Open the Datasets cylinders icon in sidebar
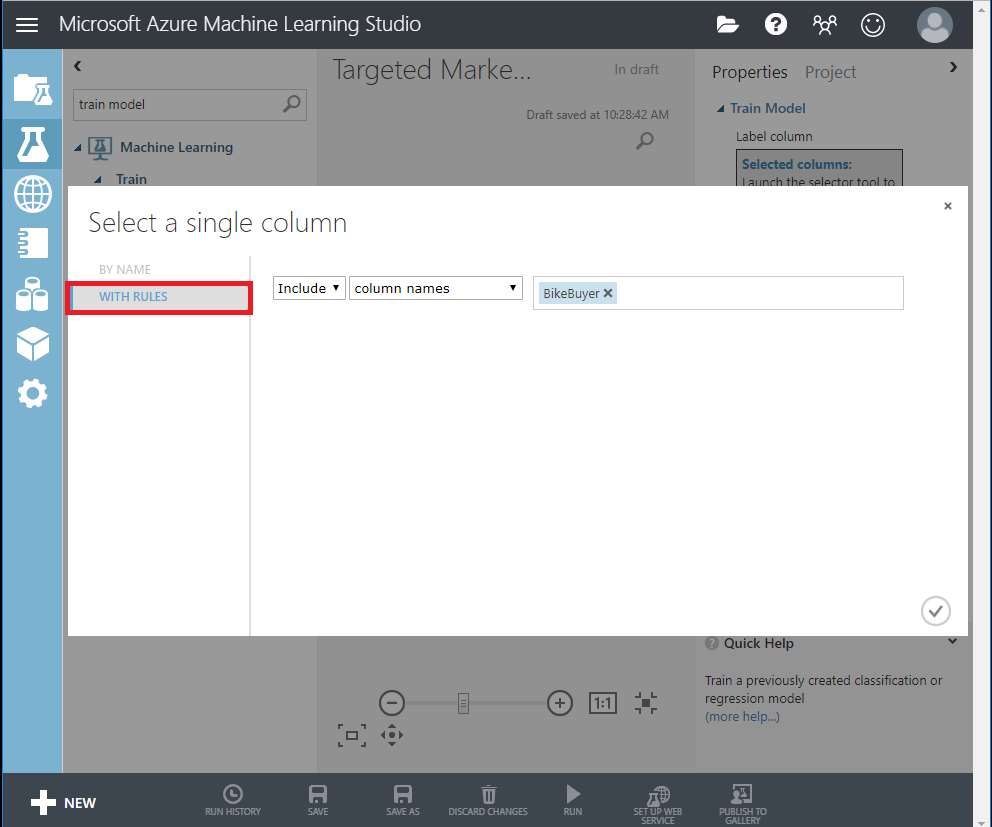This screenshot has height=827, width=992. [x=32, y=295]
